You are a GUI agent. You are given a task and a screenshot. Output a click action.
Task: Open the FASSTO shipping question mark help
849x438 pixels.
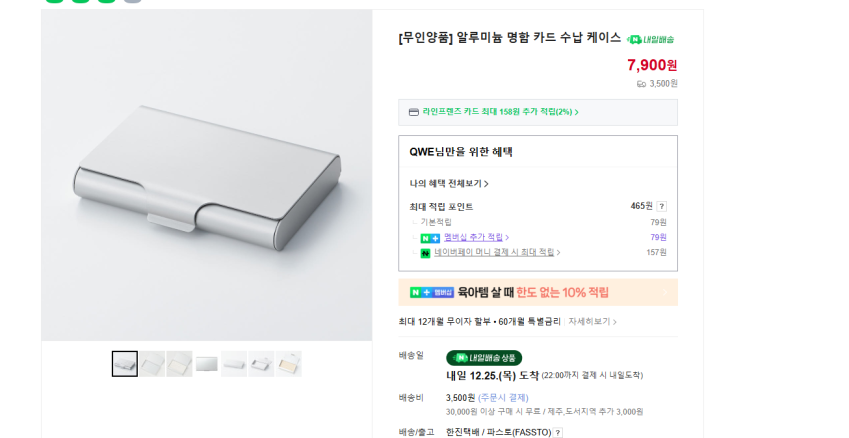558,433
